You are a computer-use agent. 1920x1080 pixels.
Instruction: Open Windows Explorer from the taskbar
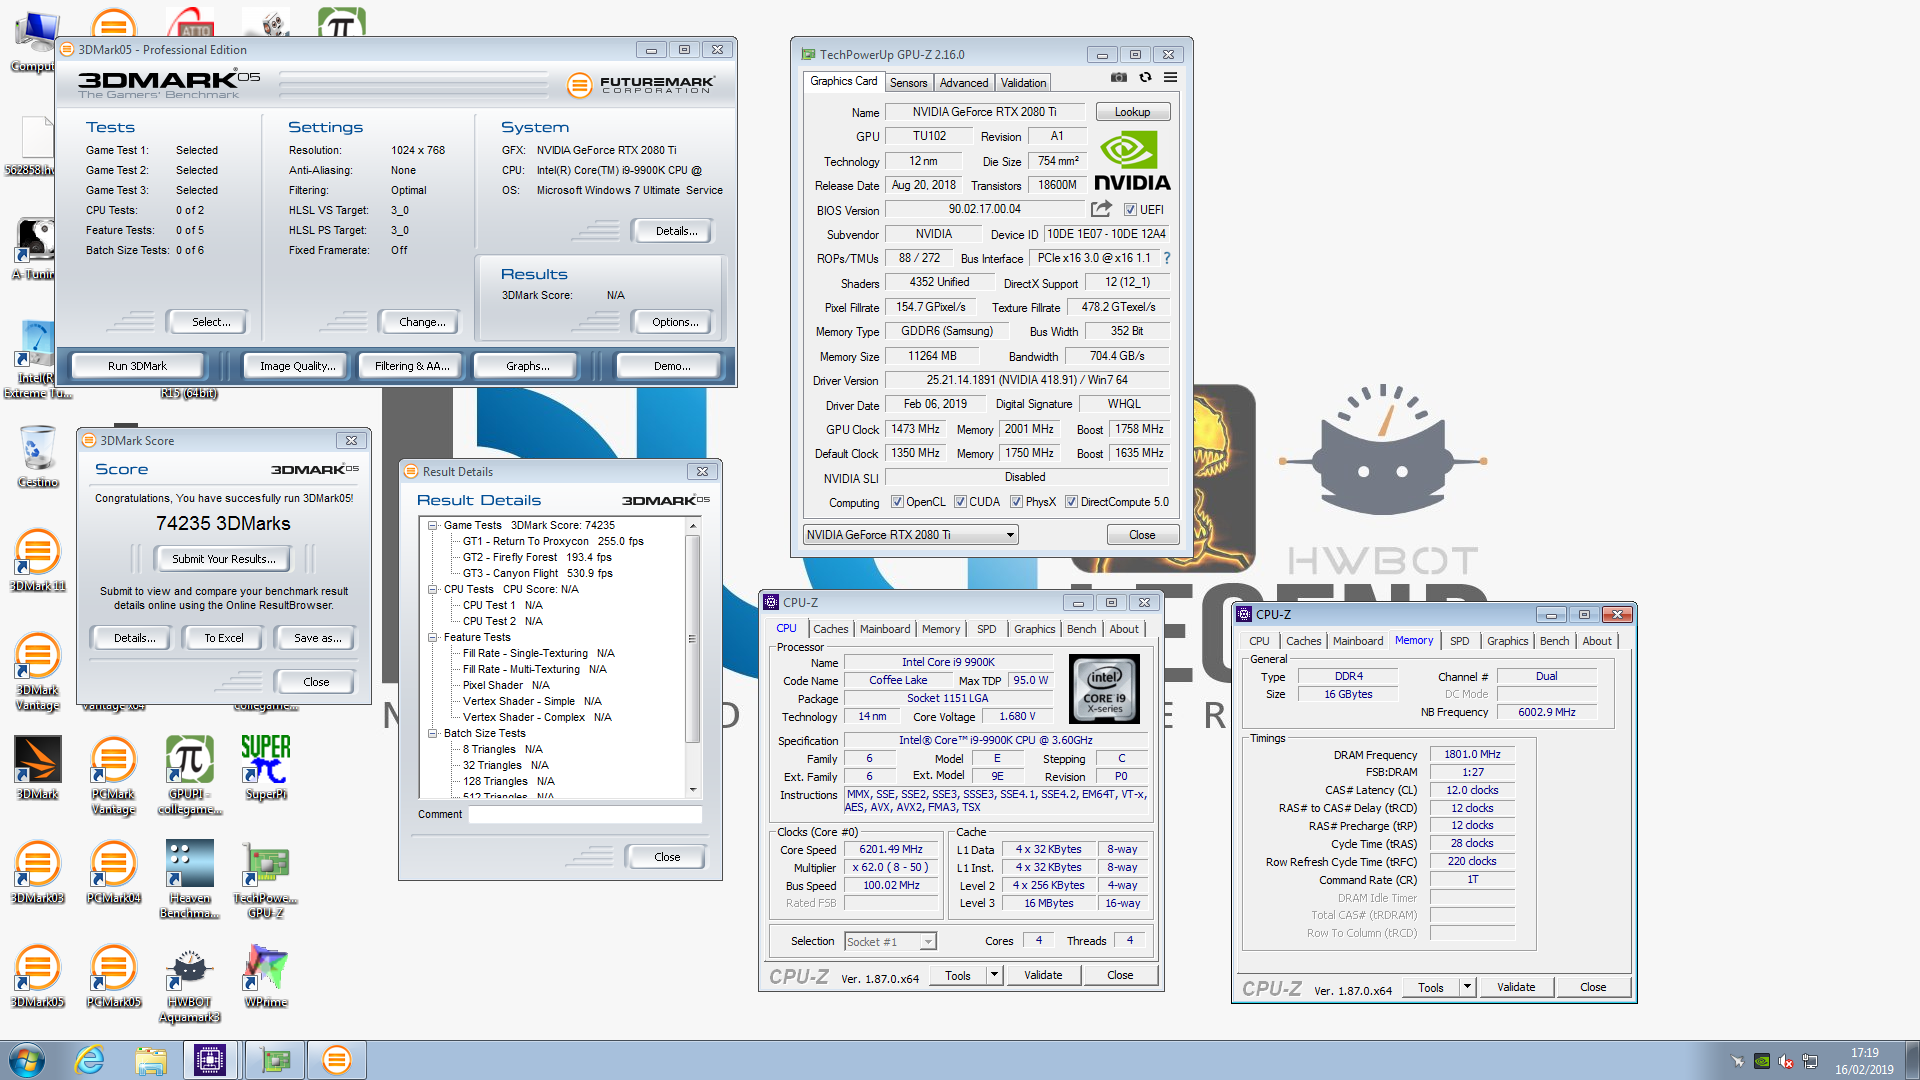tap(151, 1060)
